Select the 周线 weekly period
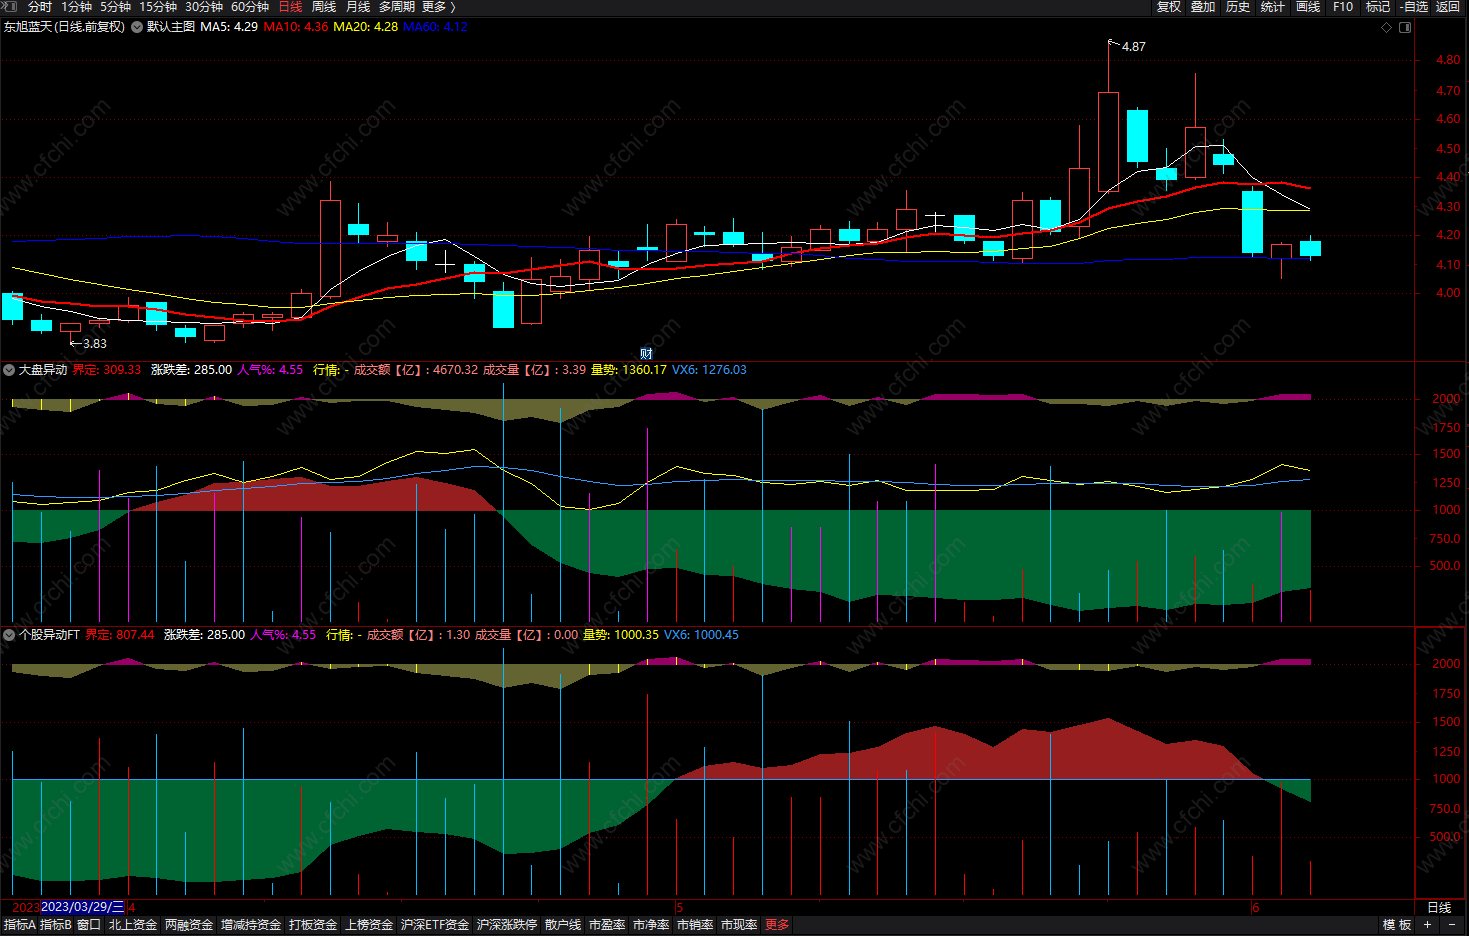 324,7
